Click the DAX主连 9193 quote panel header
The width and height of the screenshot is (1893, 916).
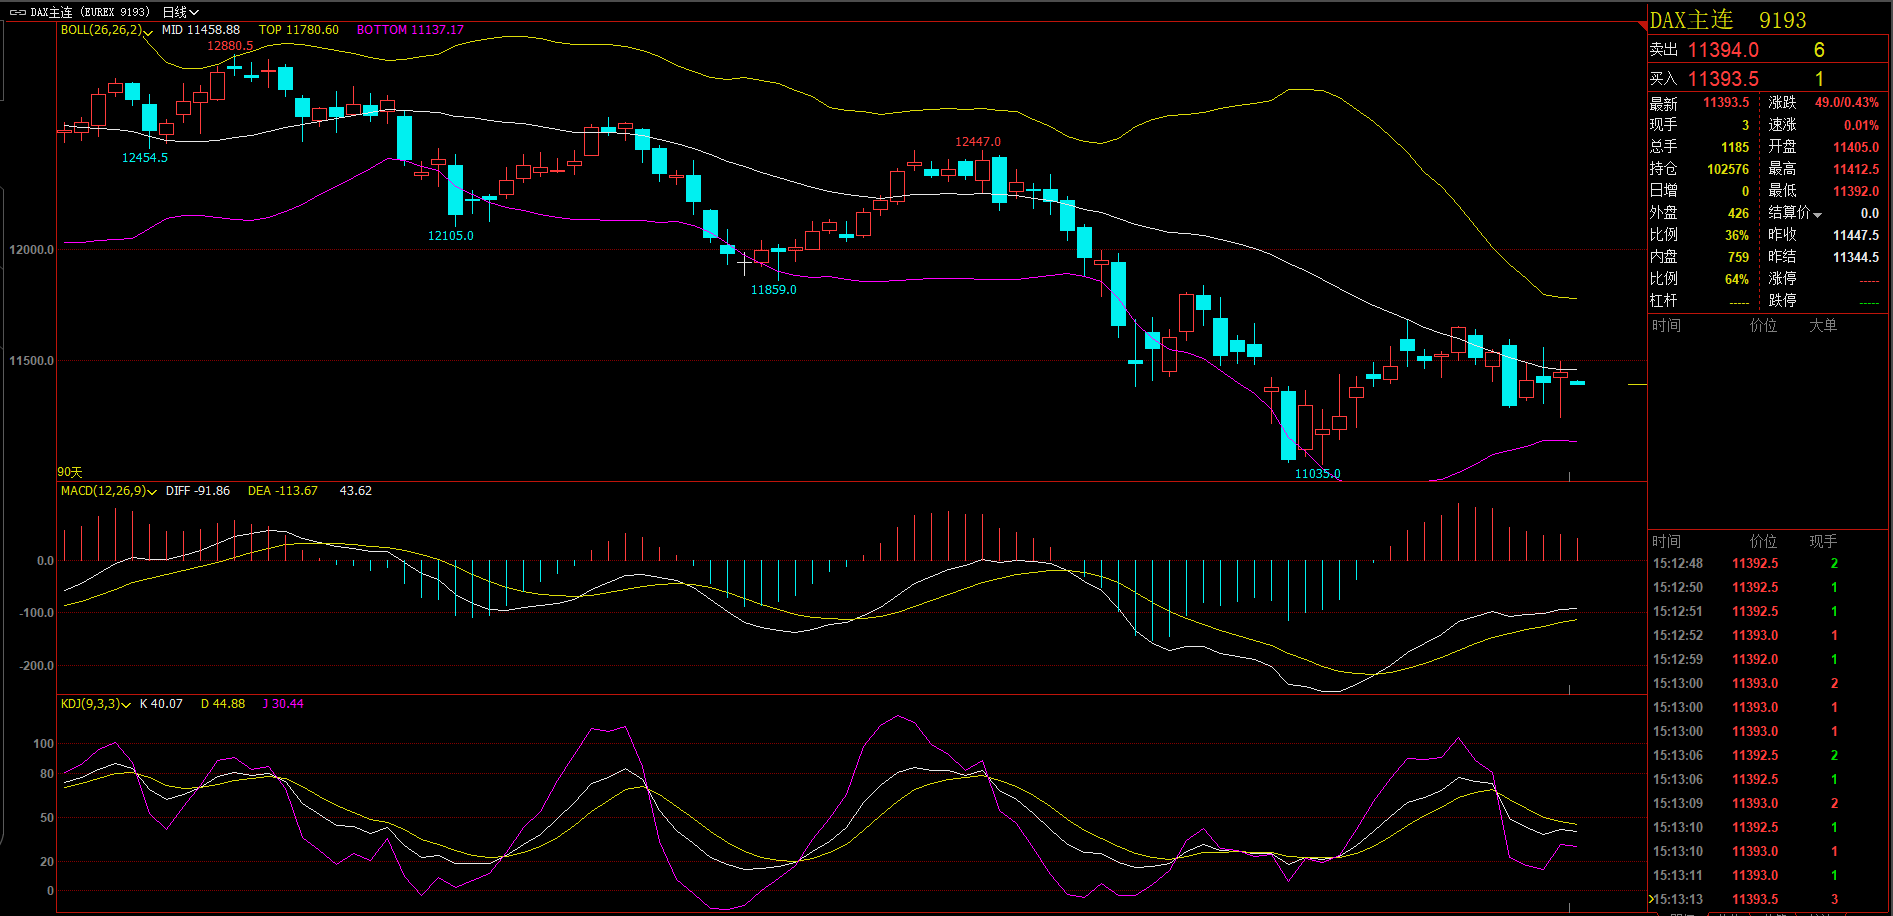tap(1728, 20)
